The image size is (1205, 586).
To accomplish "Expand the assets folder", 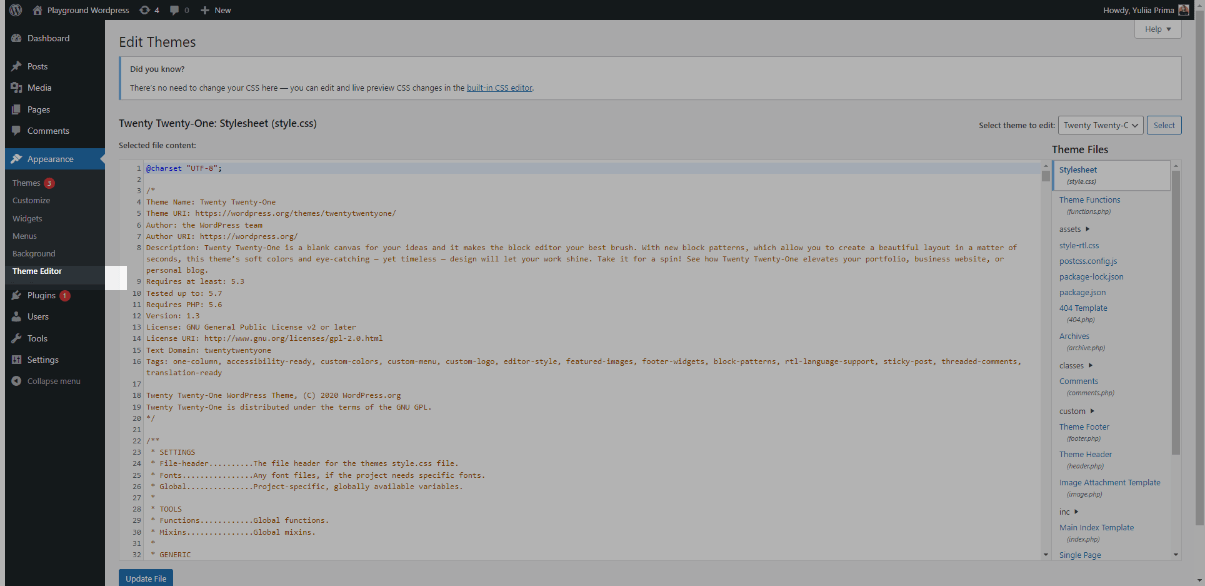I will coord(1075,229).
